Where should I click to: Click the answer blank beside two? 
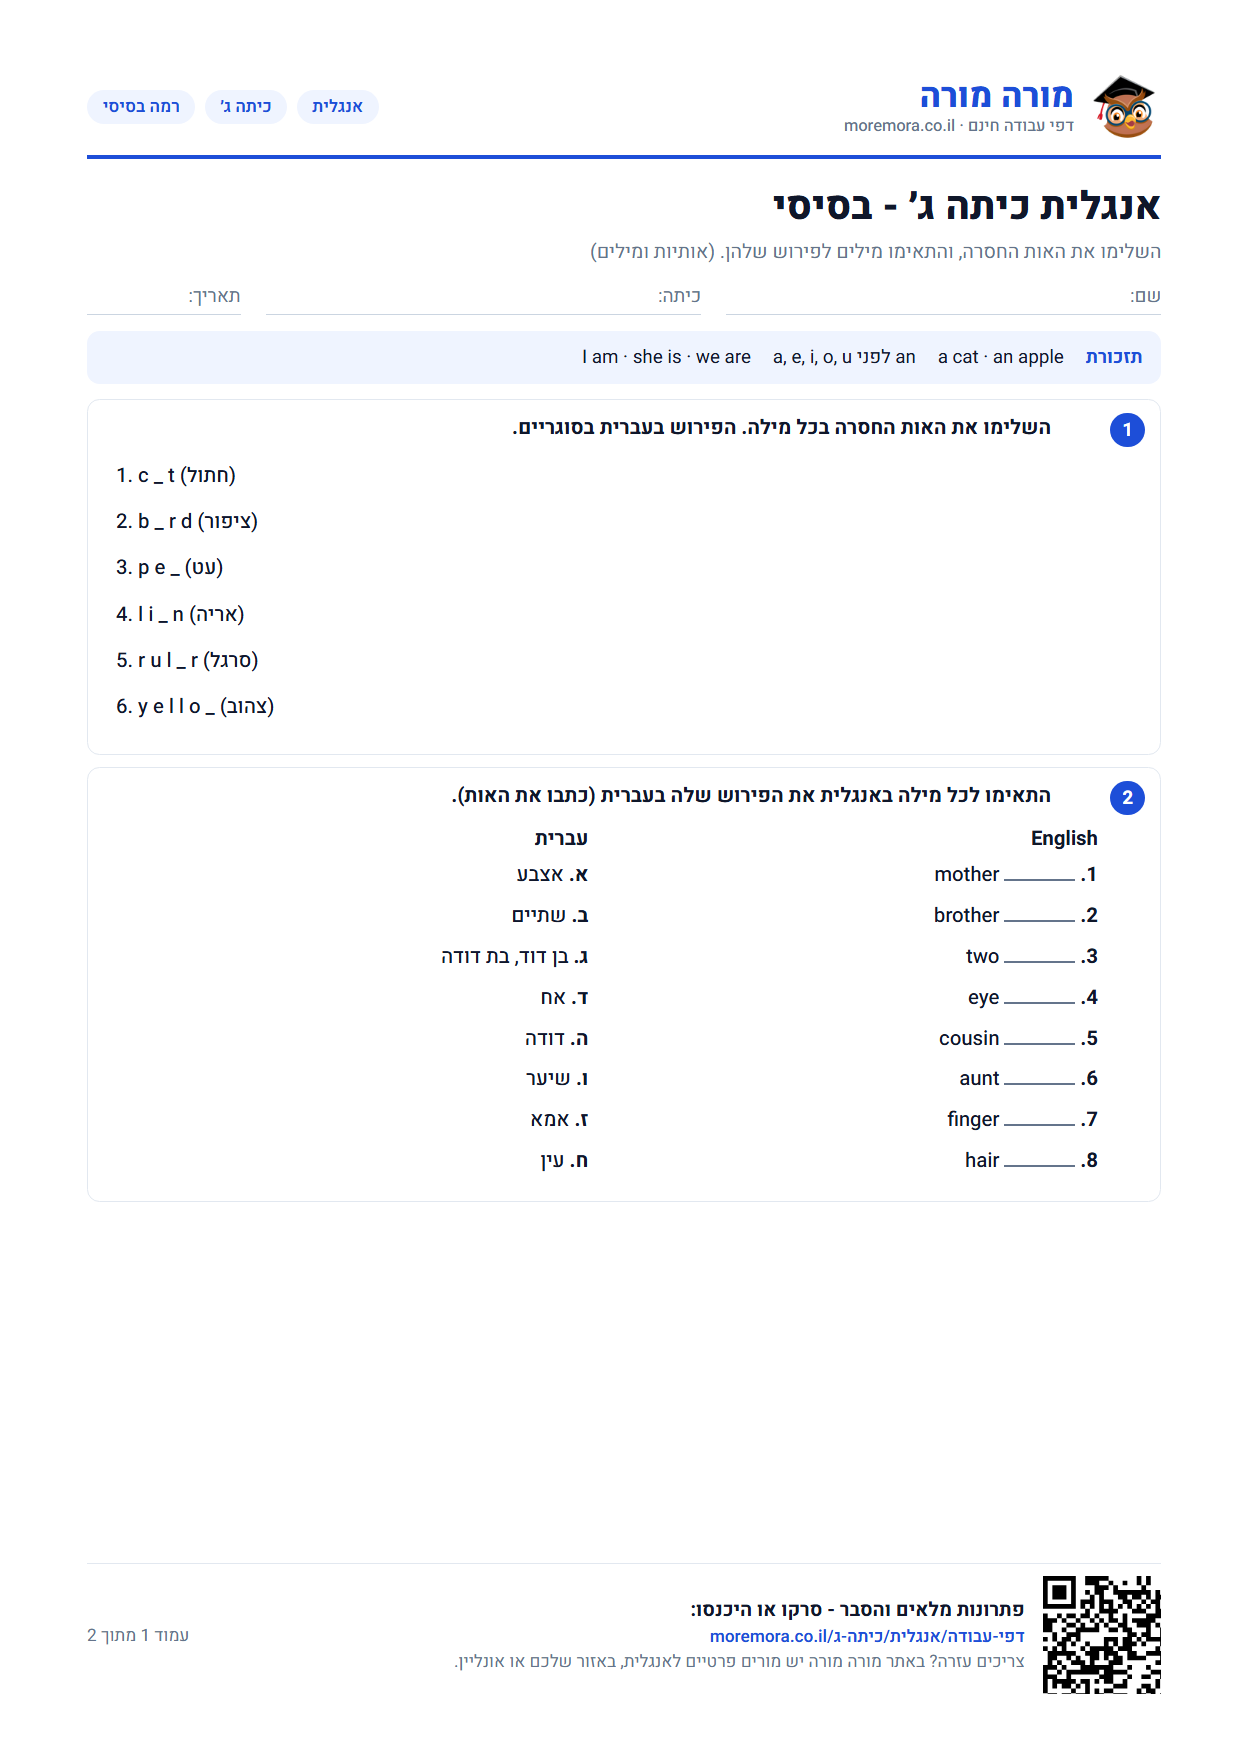point(1039,958)
